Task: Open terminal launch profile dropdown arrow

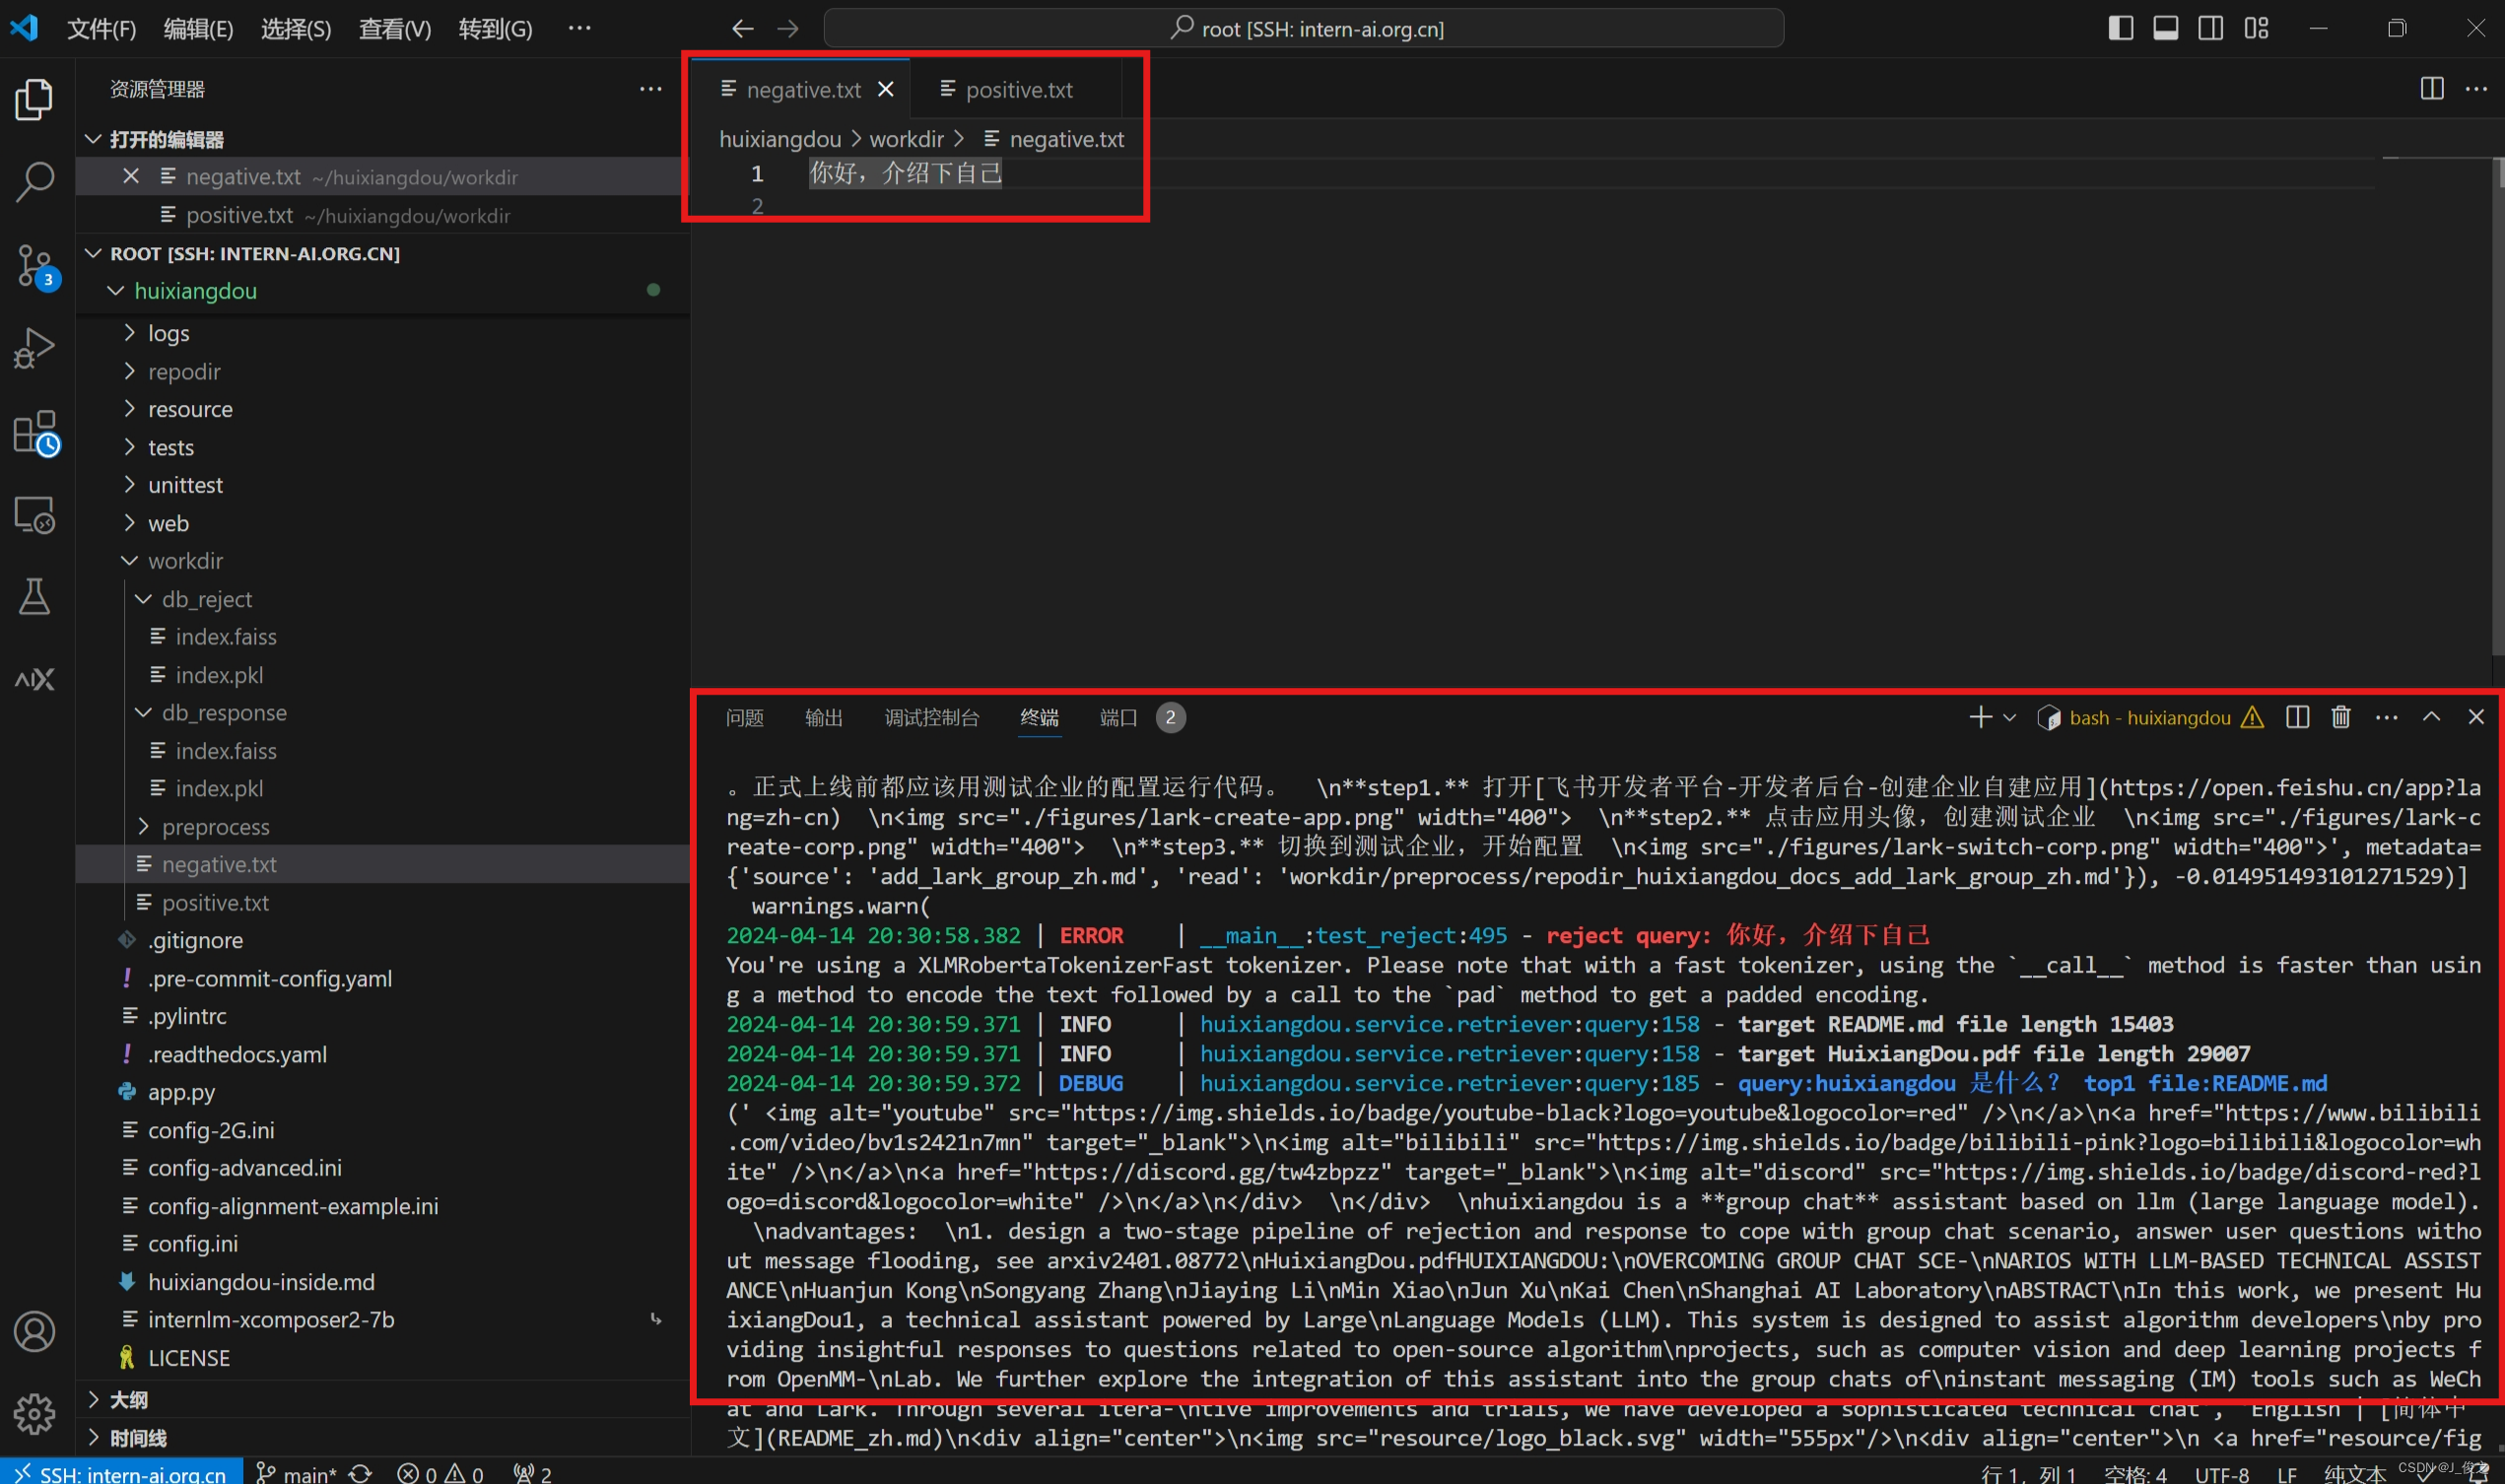Action: click(x=2010, y=718)
